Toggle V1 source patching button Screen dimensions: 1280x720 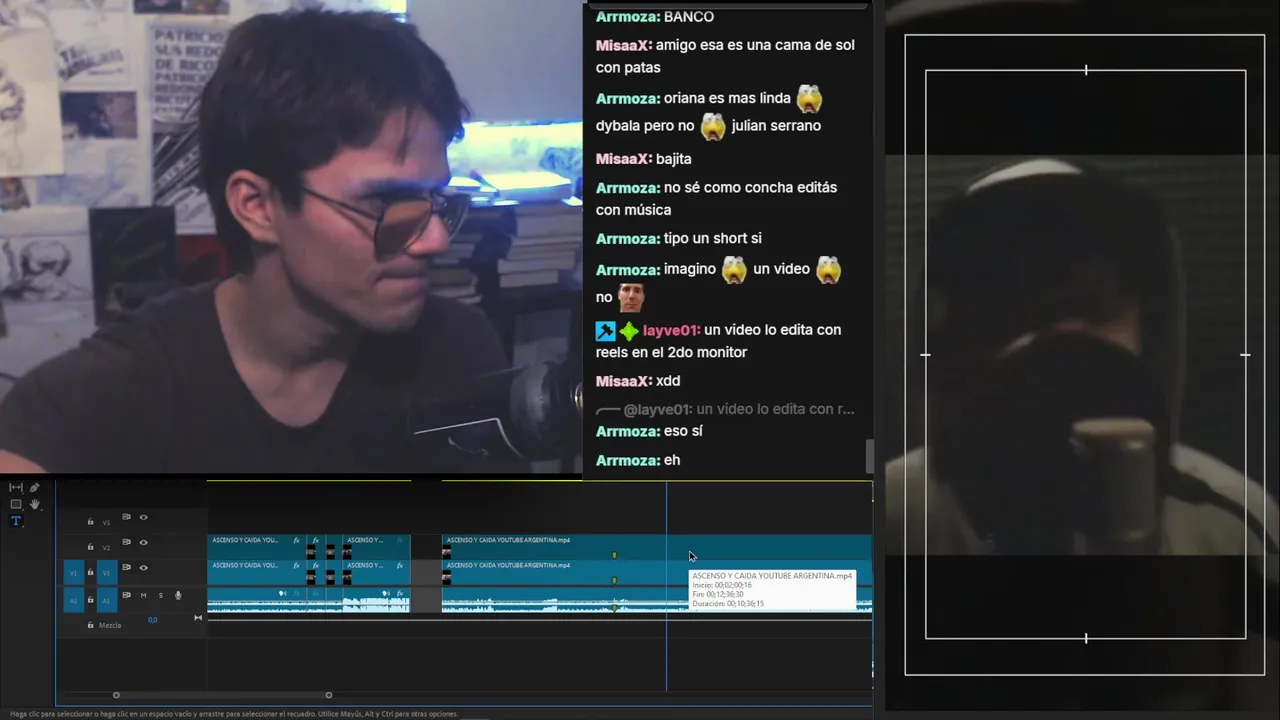tap(73, 572)
